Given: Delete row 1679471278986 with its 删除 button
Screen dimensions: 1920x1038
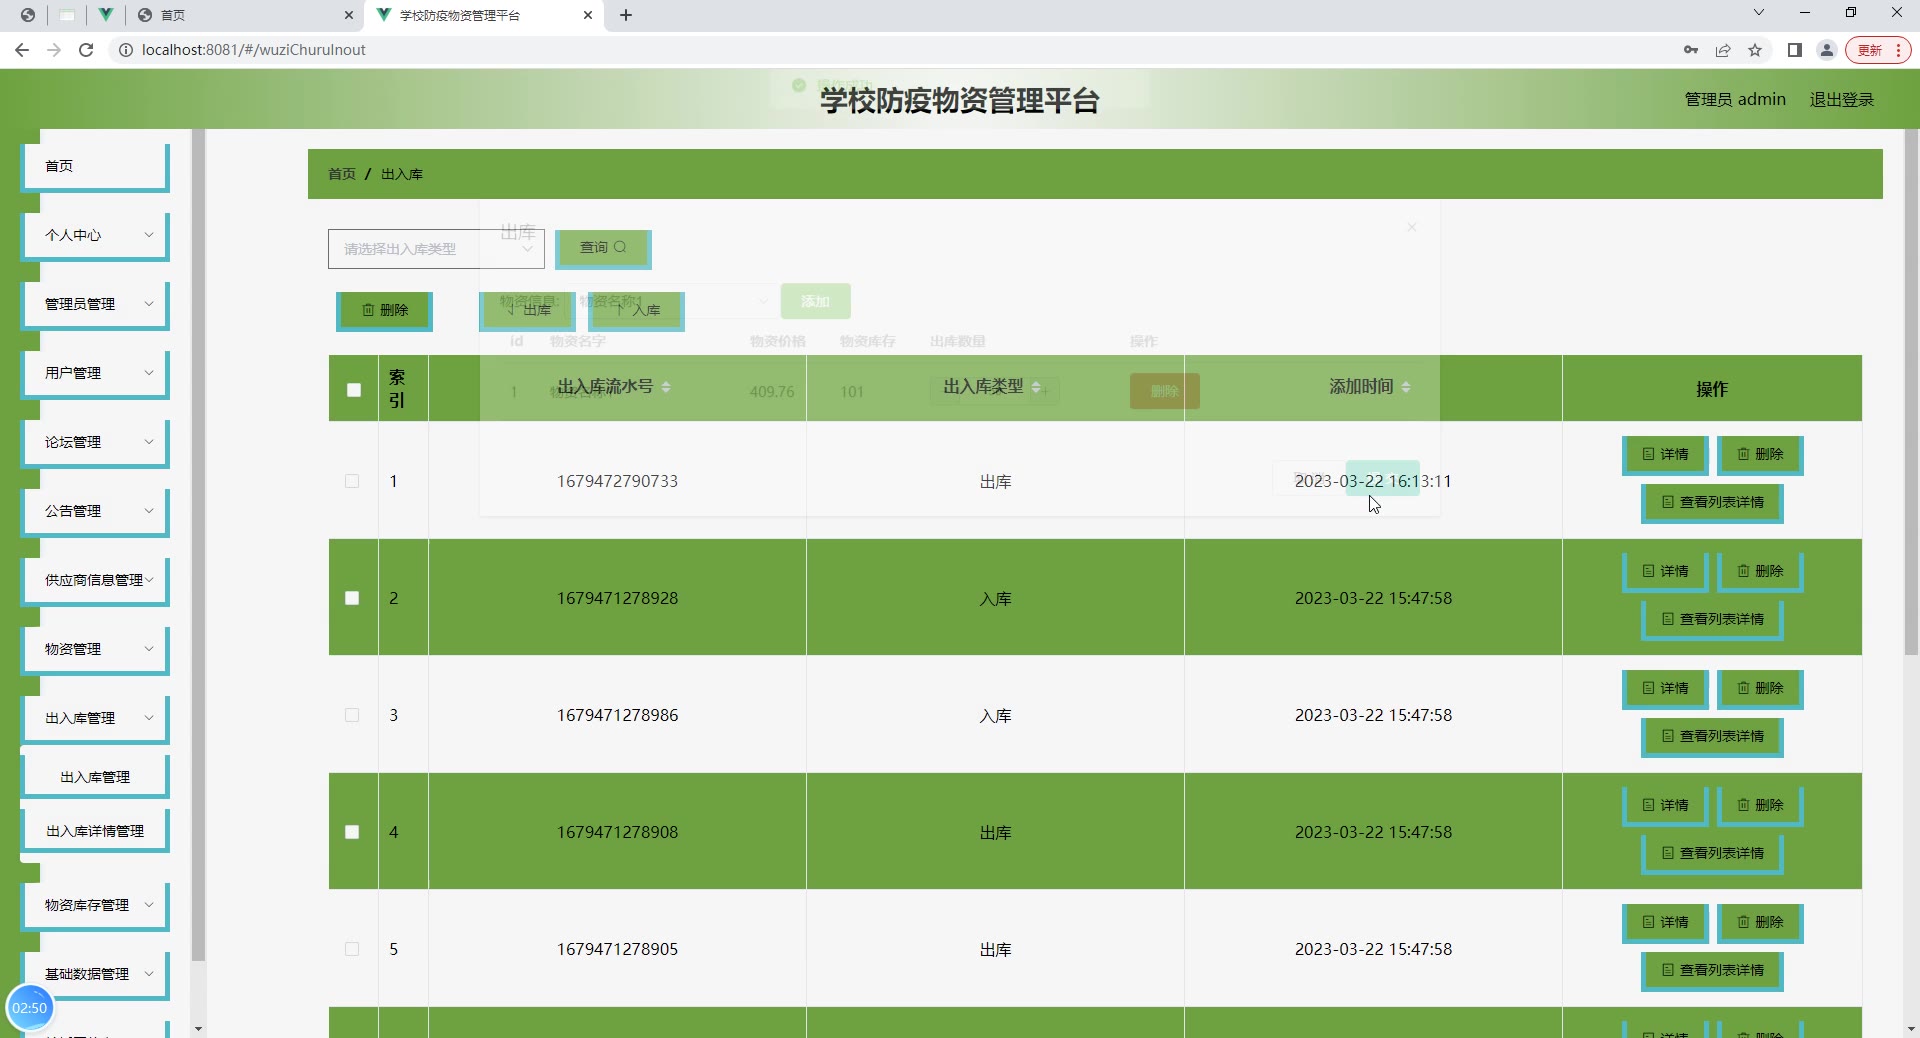Looking at the screenshot, I should tap(1760, 689).
